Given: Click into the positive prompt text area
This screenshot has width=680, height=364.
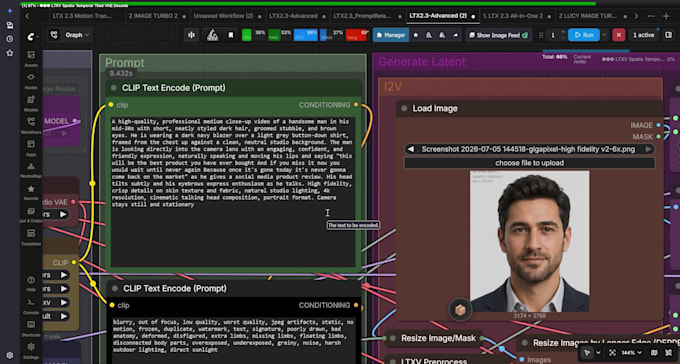Looking at the screenshot, I should (233, 192).
